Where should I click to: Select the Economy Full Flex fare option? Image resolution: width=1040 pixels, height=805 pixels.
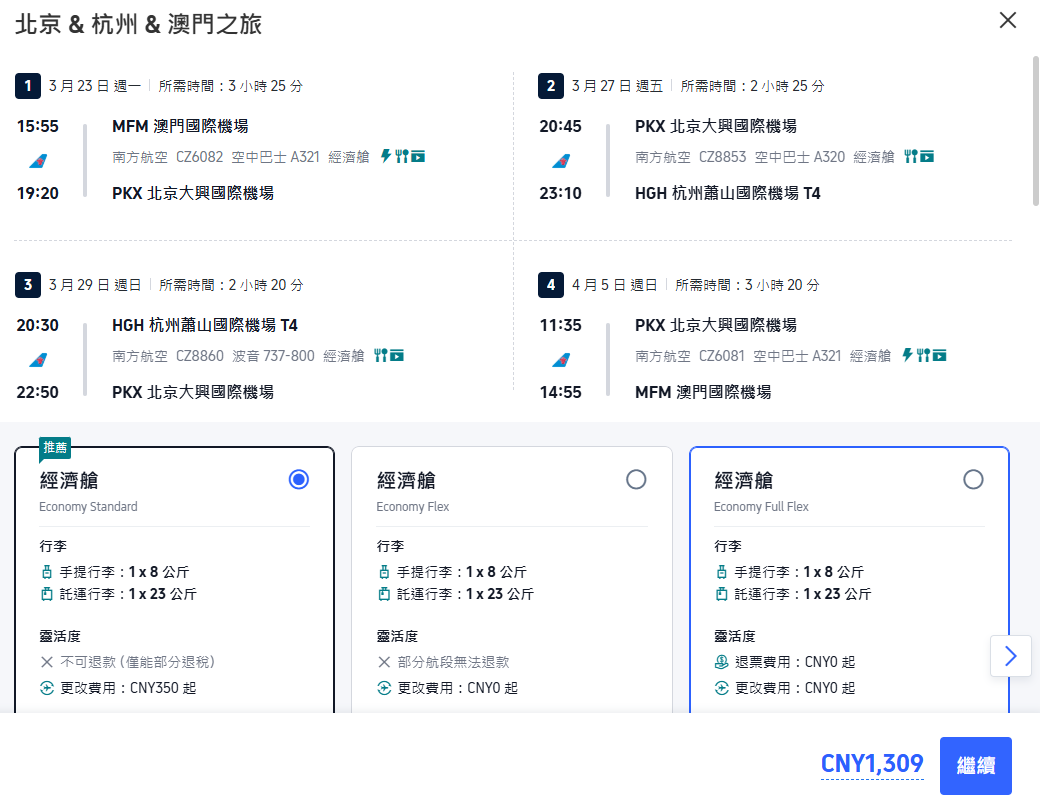(973, 479)
